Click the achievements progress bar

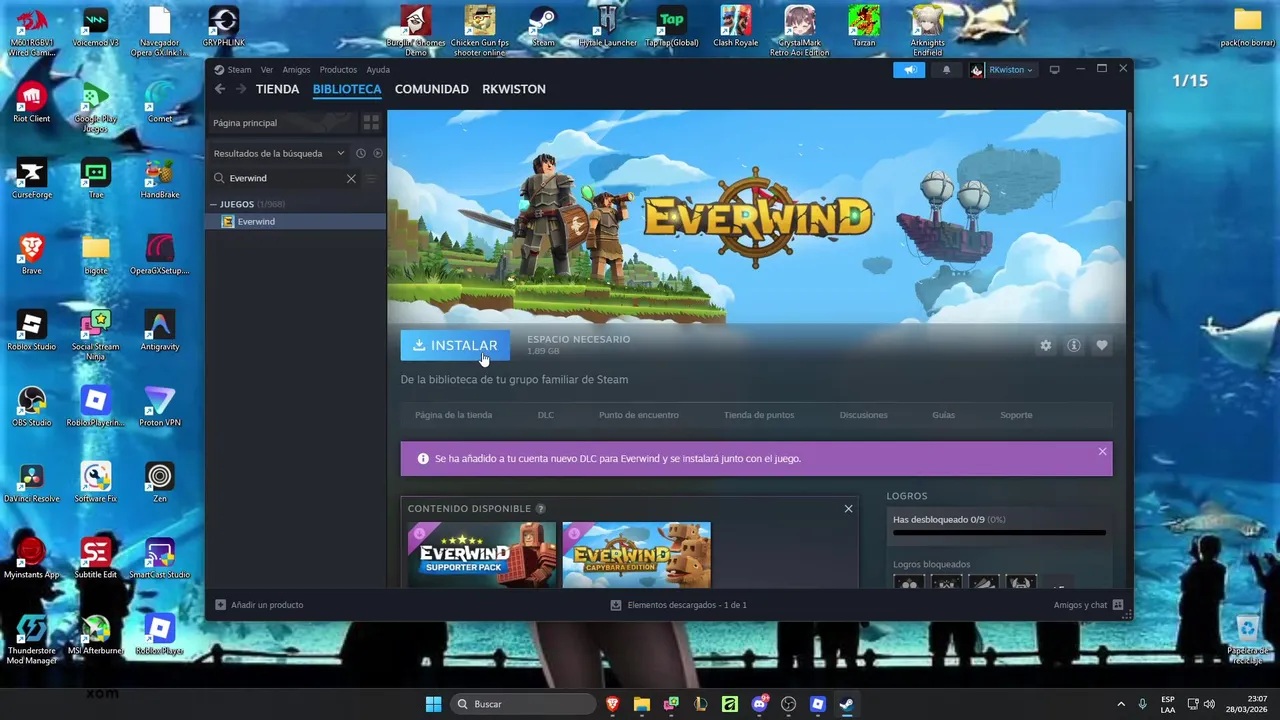pyautogui.click(x=999, y=533)
